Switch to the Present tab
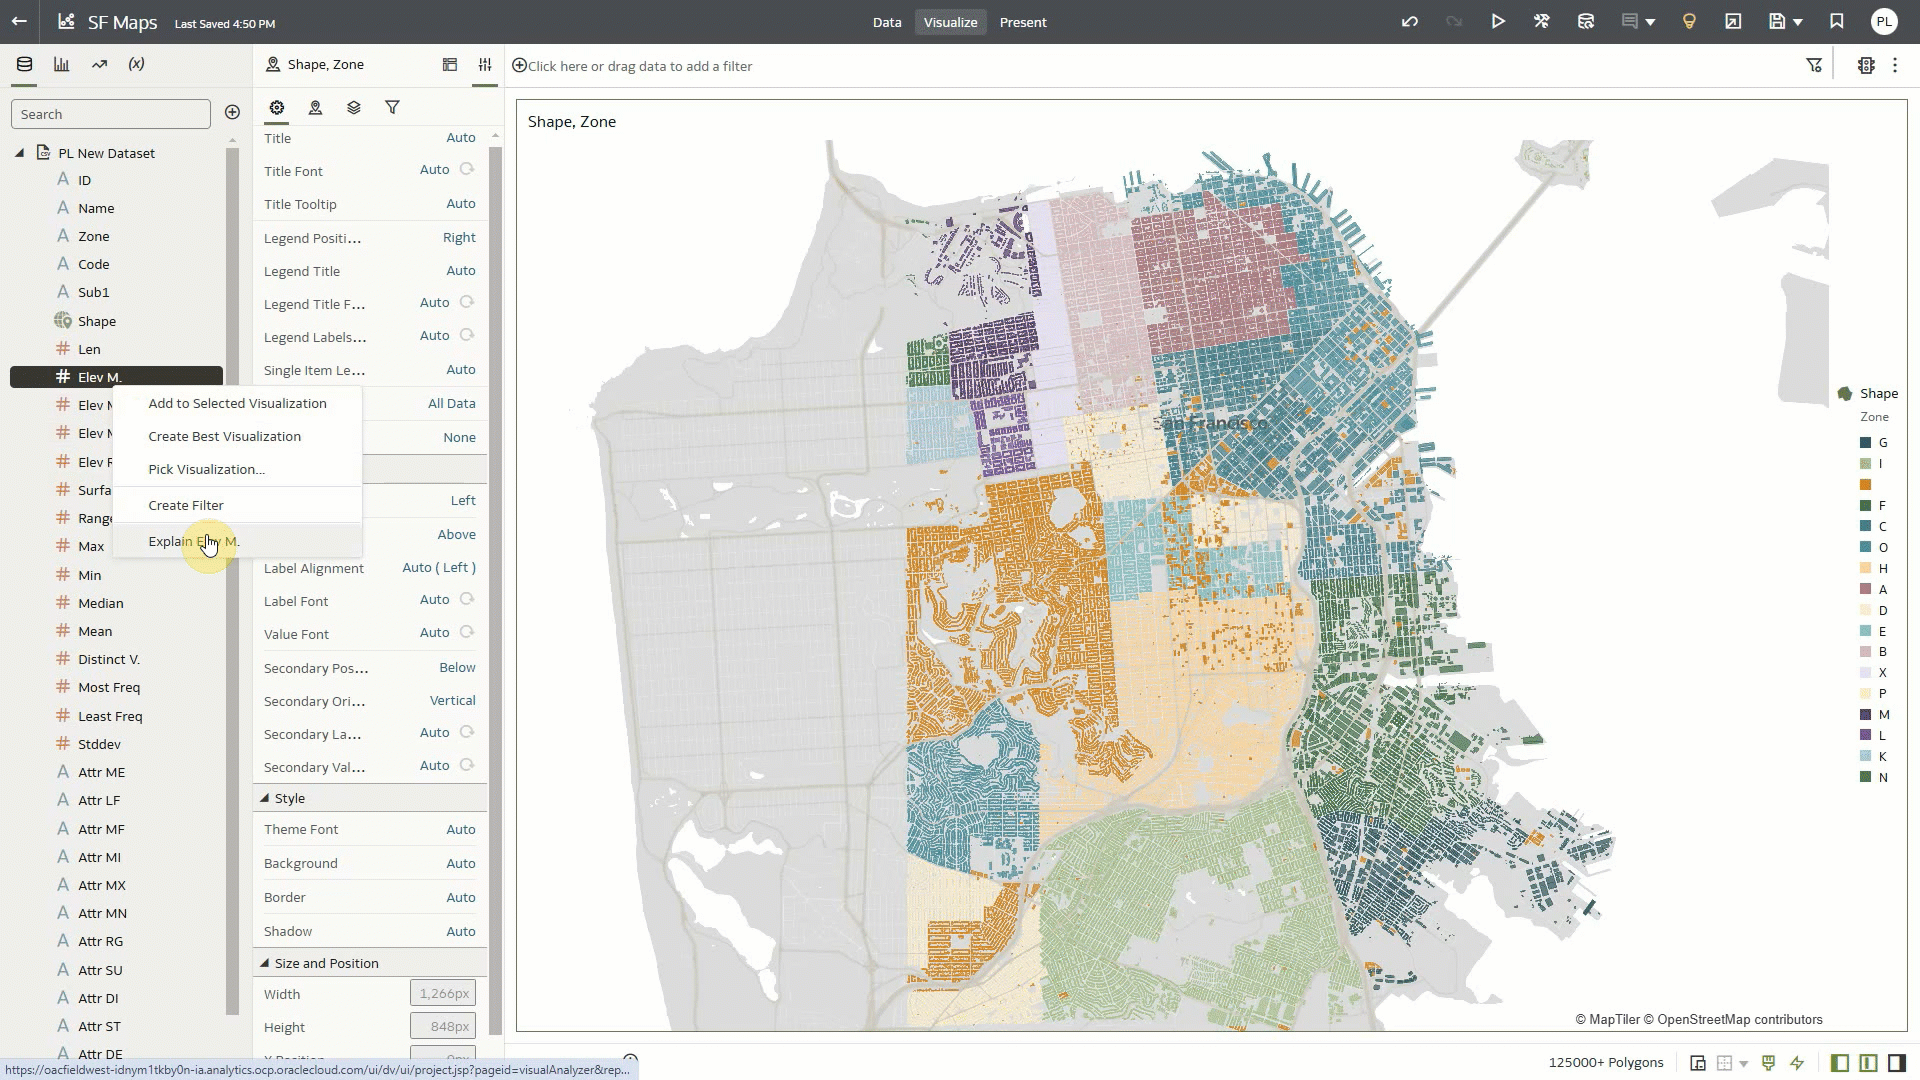 point(1023,22)
